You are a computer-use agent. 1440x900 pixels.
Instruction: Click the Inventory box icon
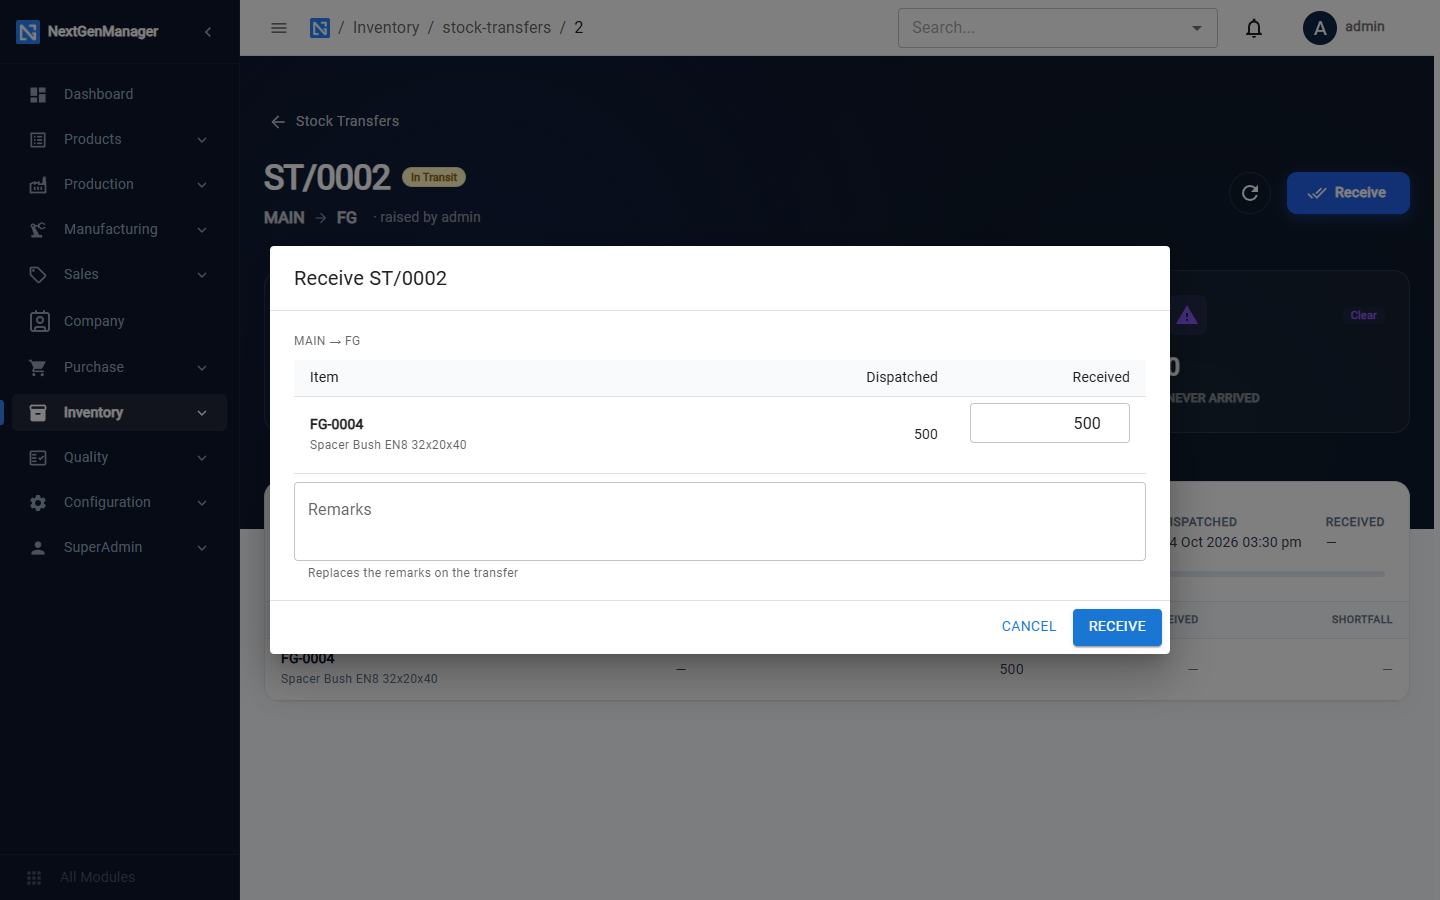[38, 412]
